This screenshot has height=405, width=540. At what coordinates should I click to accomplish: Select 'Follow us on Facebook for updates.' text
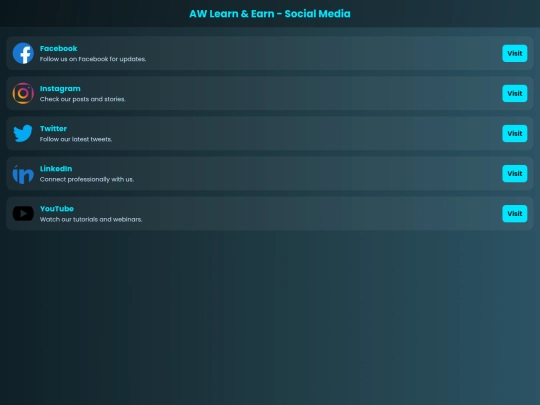pos(93,59)
